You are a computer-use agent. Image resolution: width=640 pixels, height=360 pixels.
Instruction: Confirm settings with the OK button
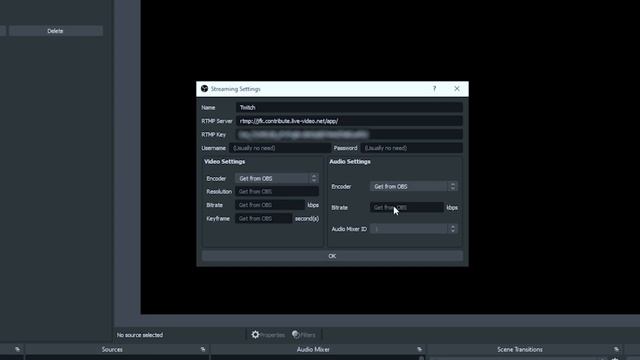coord(332,256)
